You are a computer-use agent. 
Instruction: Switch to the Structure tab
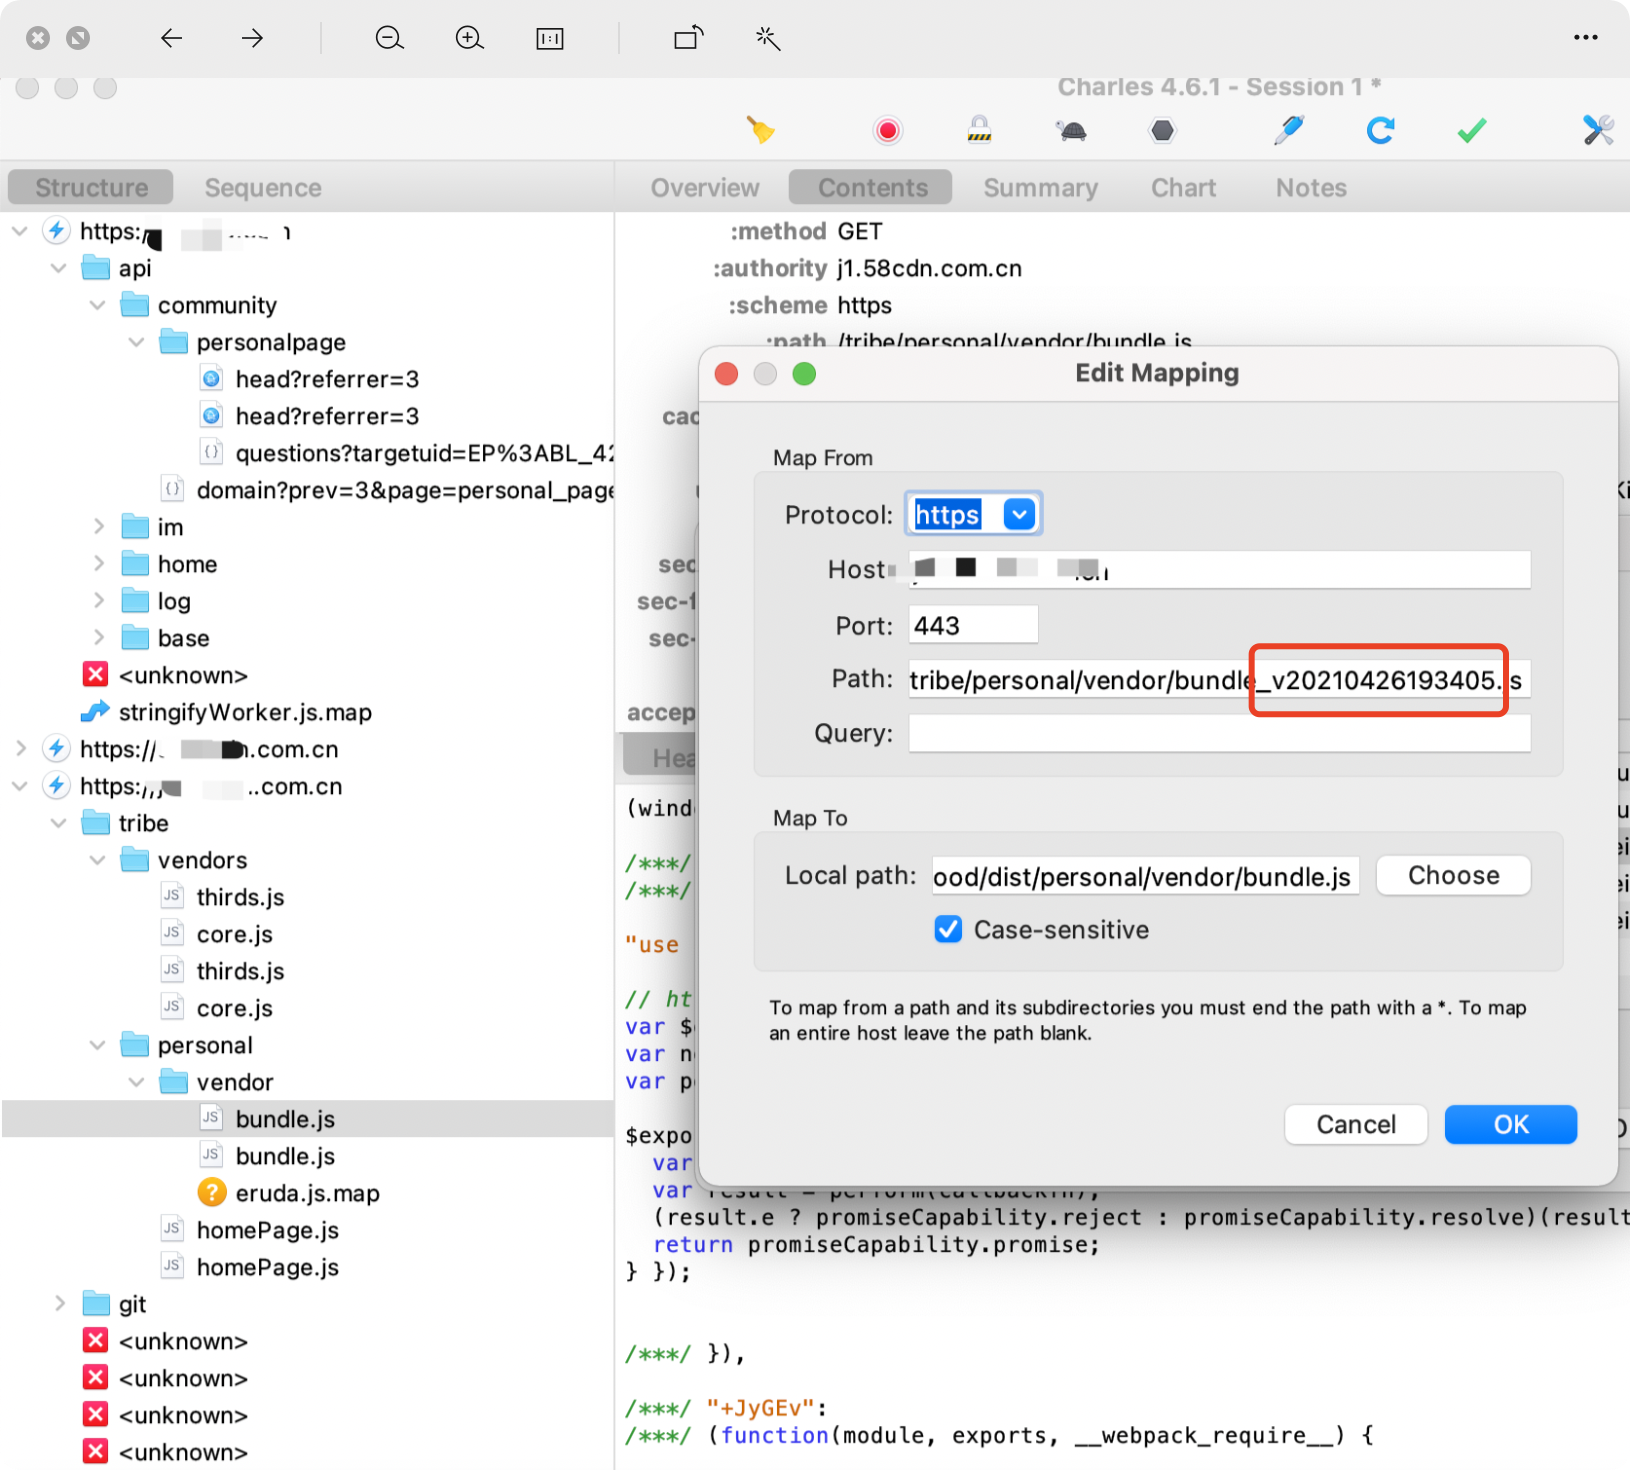[x=91, y=187]
